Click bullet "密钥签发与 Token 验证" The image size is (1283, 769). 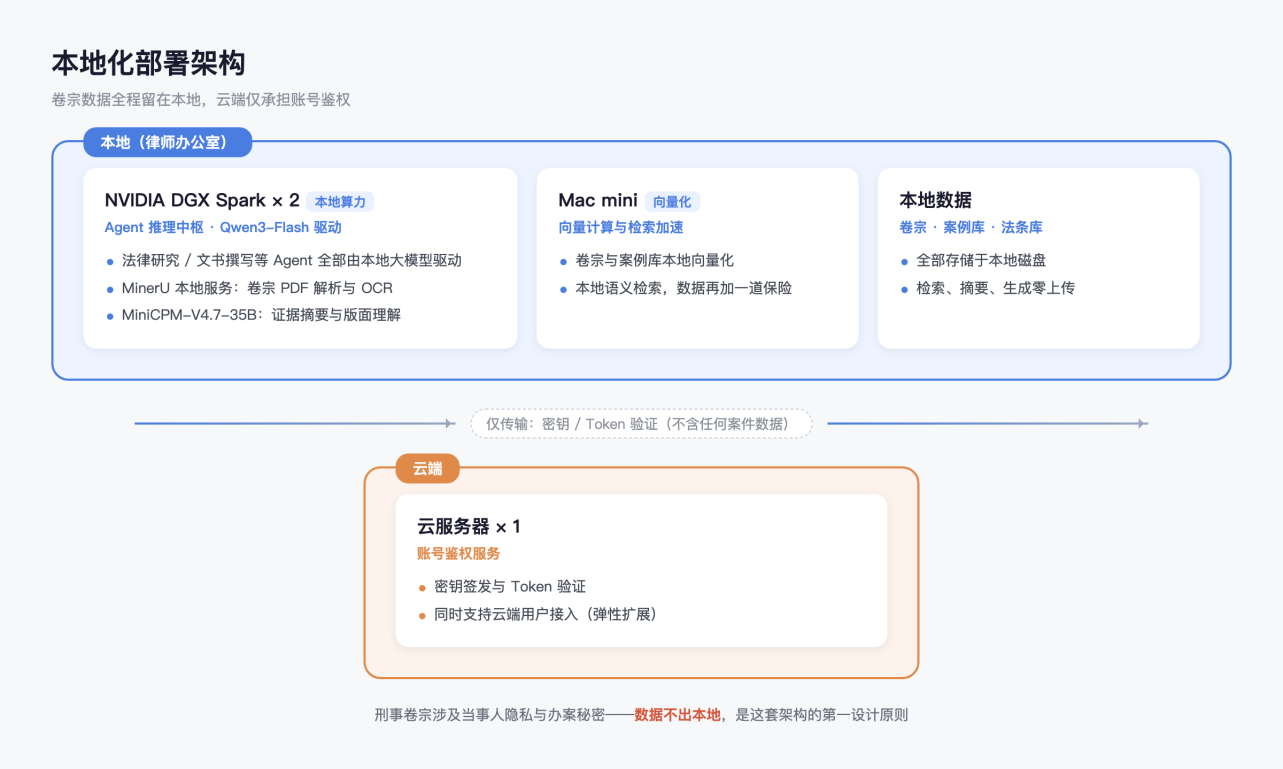510,587
